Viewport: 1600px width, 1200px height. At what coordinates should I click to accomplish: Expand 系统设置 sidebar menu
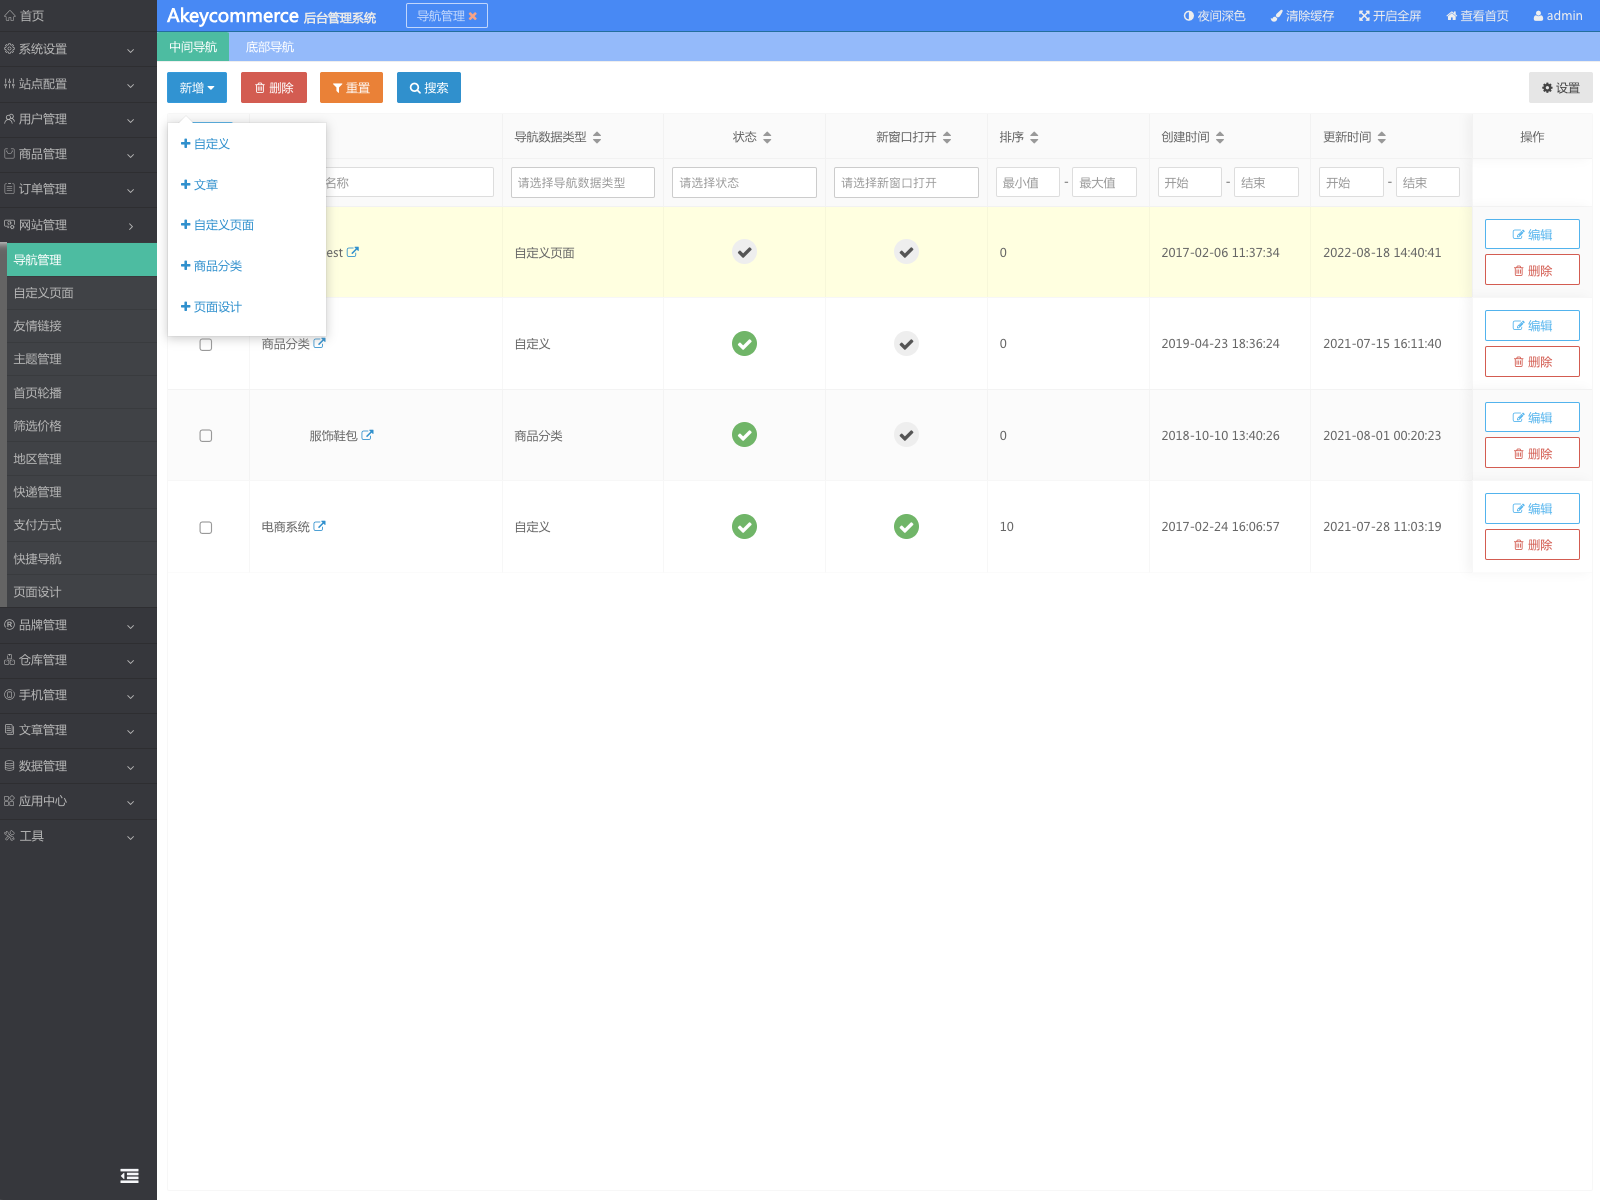[x=78, y=49]
